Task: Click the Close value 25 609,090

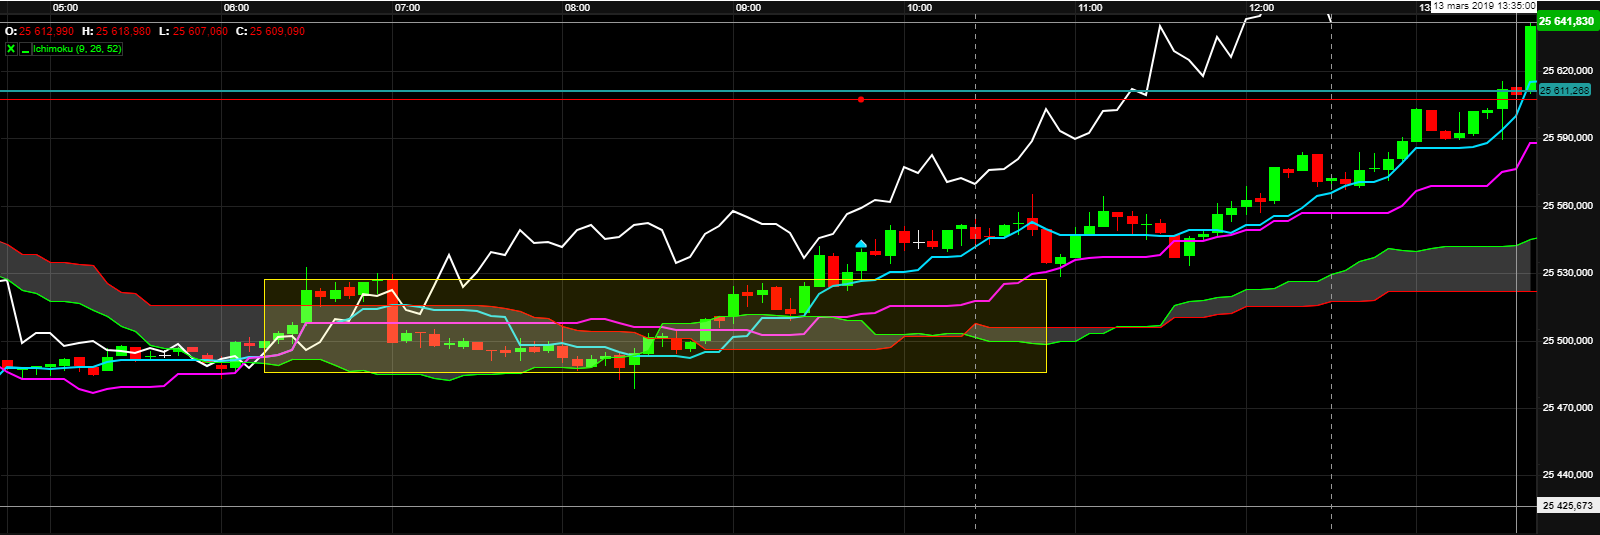Action: pos(278,32)
